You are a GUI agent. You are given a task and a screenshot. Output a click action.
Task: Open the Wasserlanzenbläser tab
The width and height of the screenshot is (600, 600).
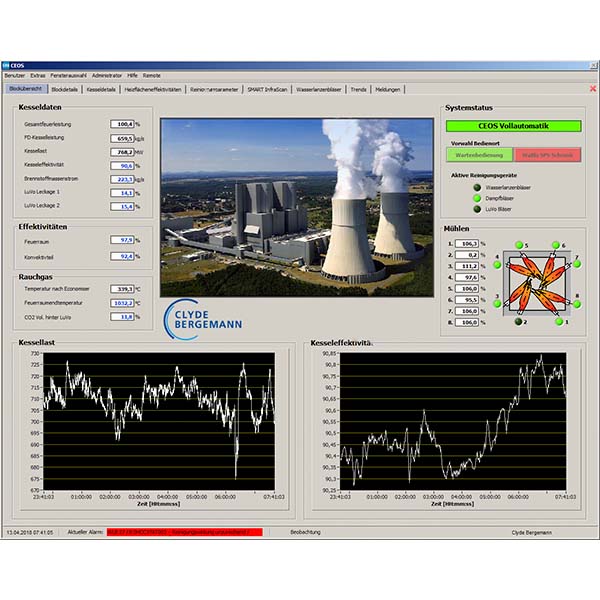[x=319, y=90]
